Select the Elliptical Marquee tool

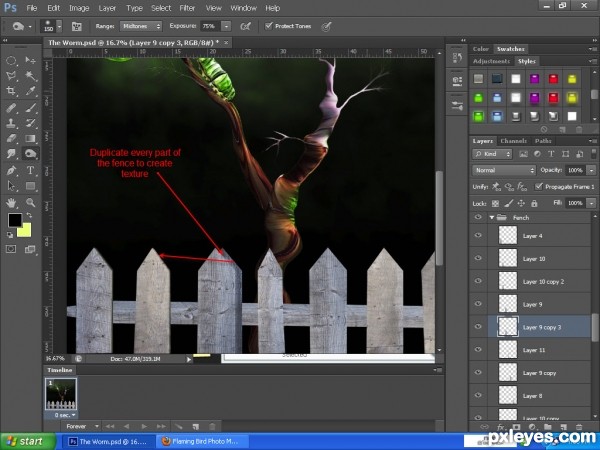click(x=11, y=60)
